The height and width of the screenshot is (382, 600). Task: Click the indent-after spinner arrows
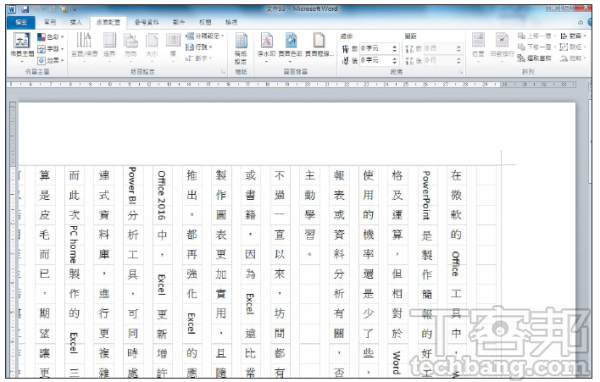[x=395, y=60]
